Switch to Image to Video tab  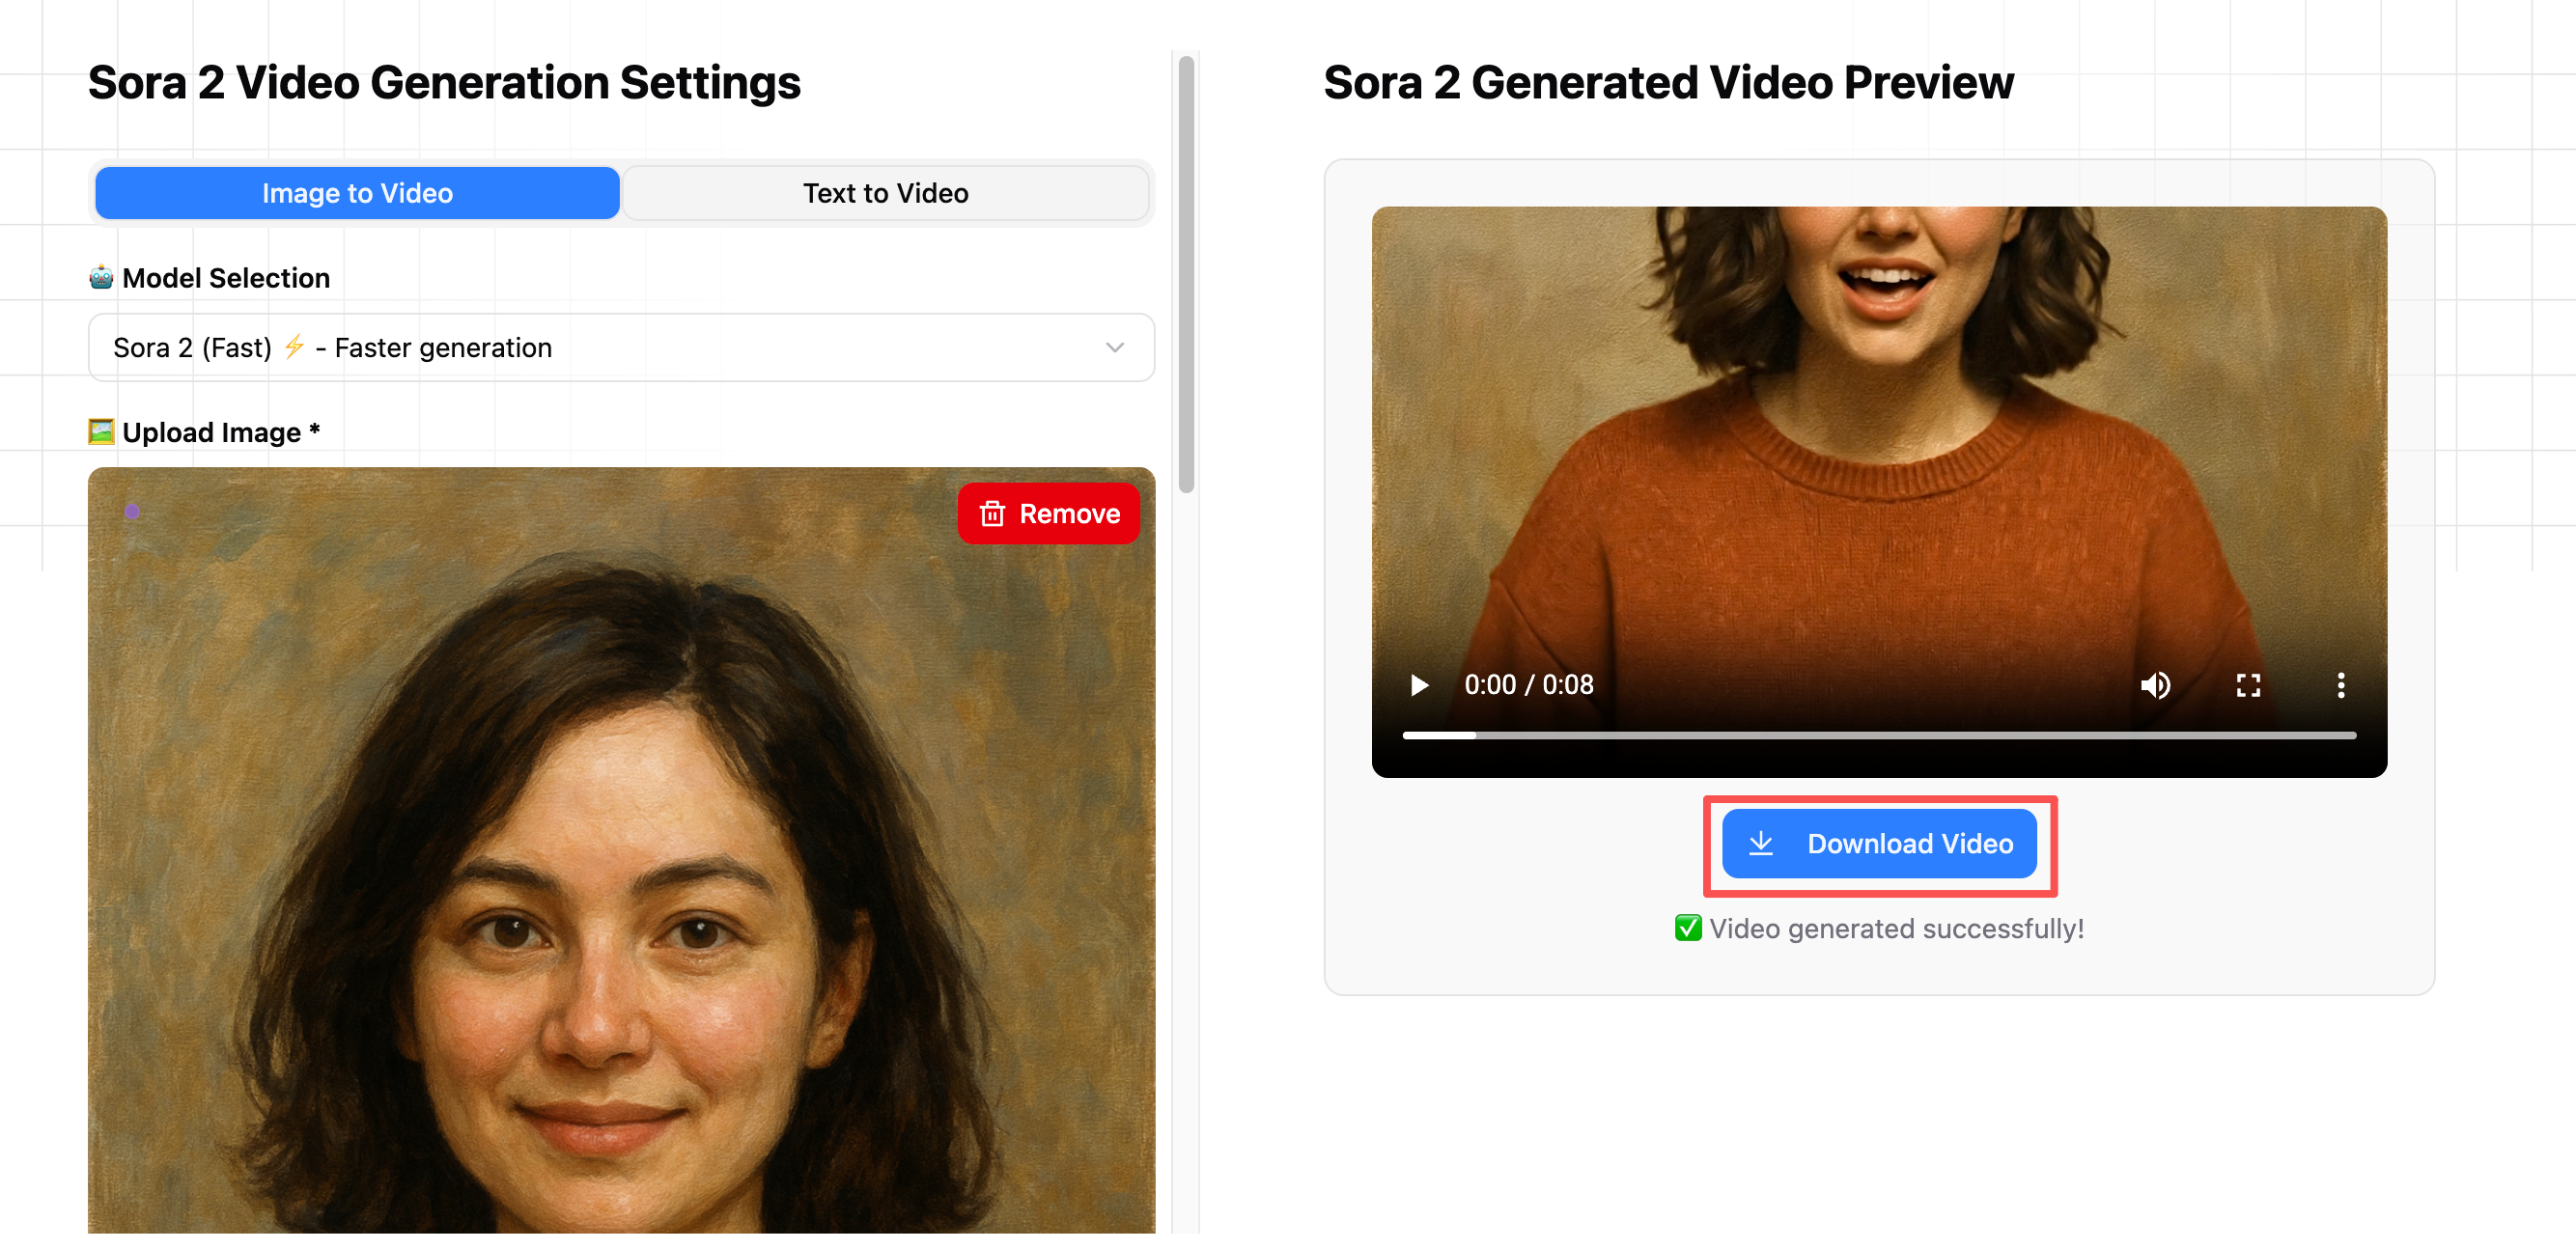tap(357, 193)
